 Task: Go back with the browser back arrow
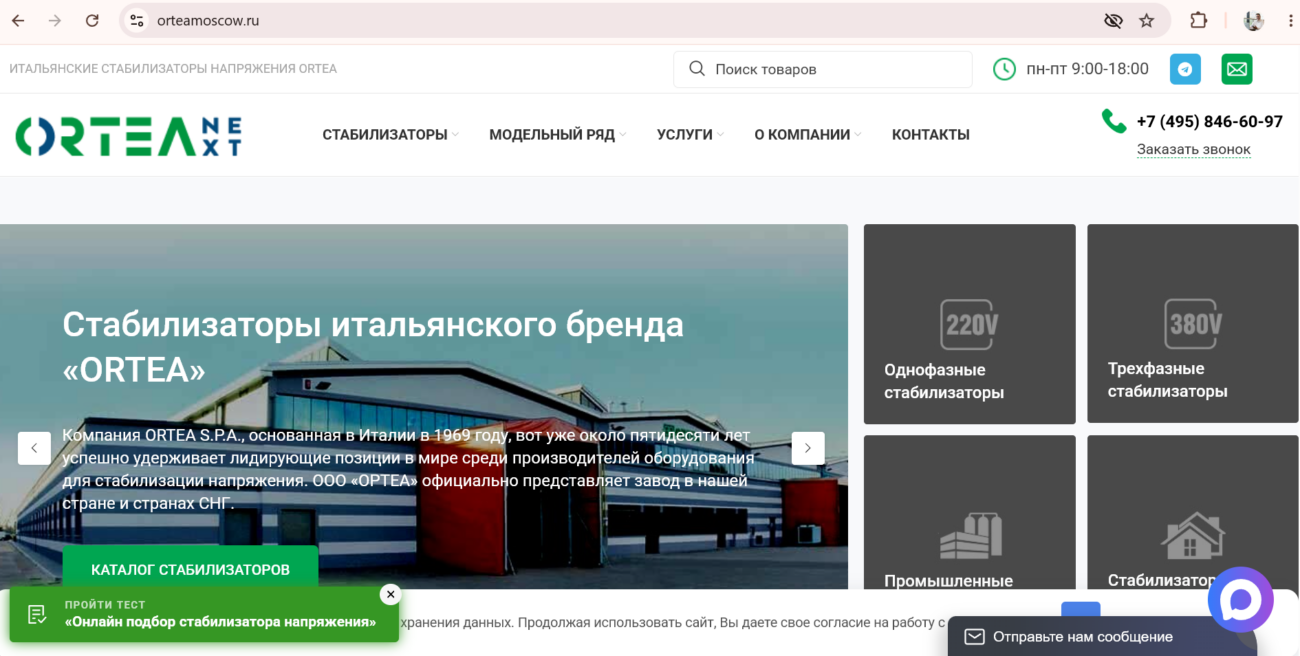click(x=18, y=20)
